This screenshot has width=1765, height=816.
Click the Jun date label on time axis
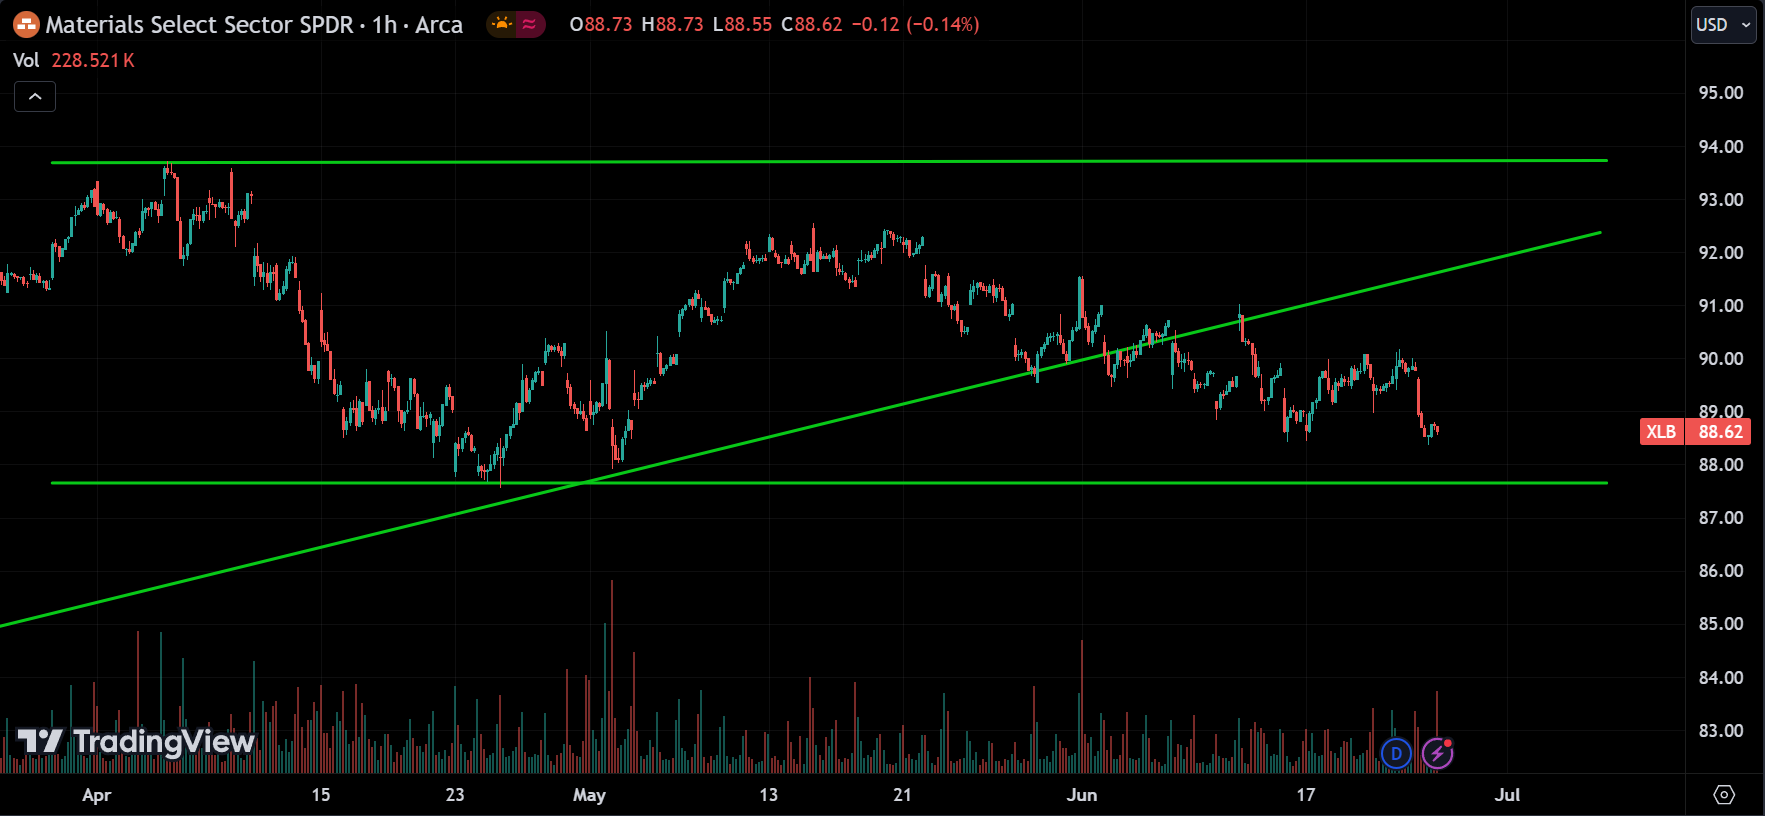click(x=1082, y=795)
